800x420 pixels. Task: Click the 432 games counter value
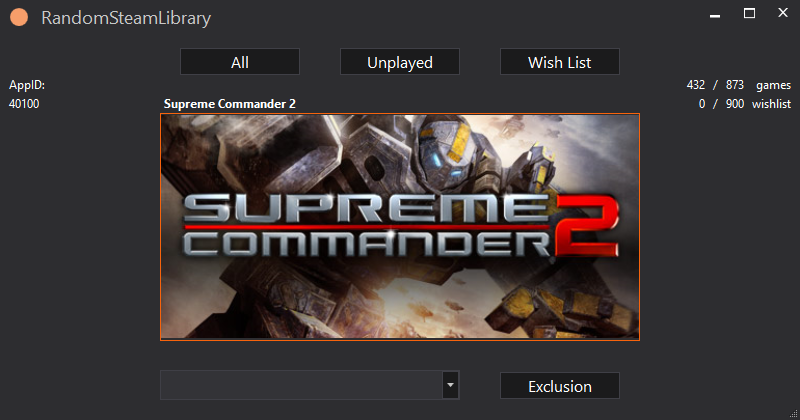[x=696, y=86]
